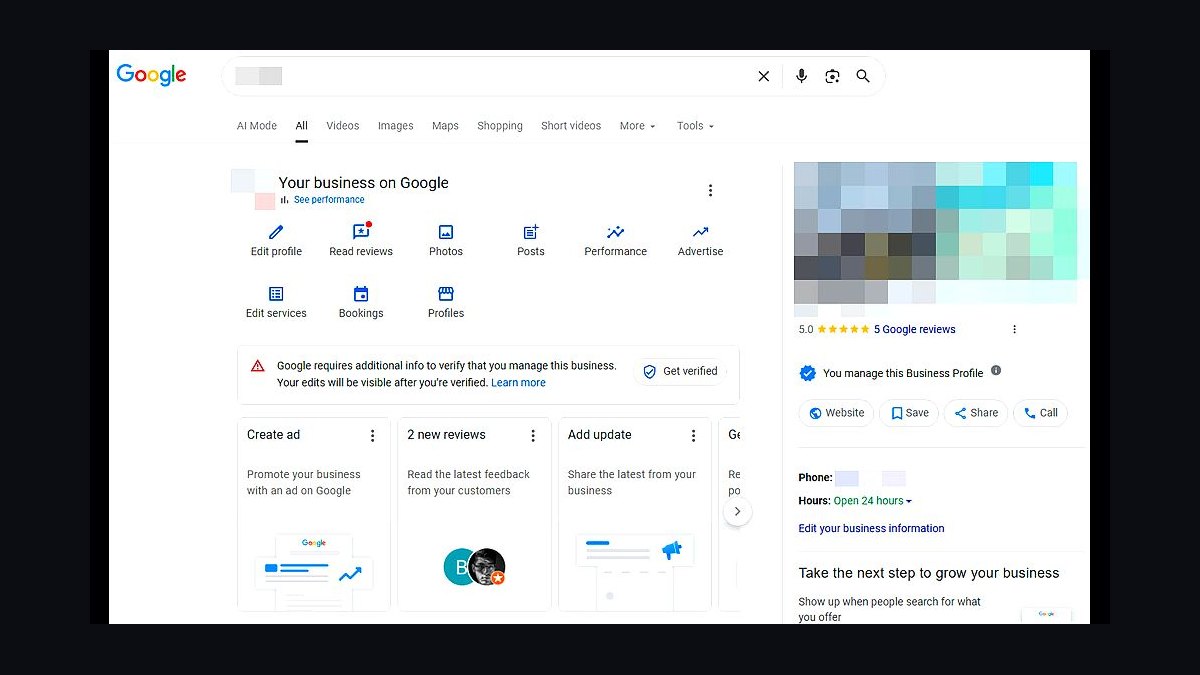Open Edit services icon
The width and height of the screenshot is (1200, 675).
coord(276,294)
